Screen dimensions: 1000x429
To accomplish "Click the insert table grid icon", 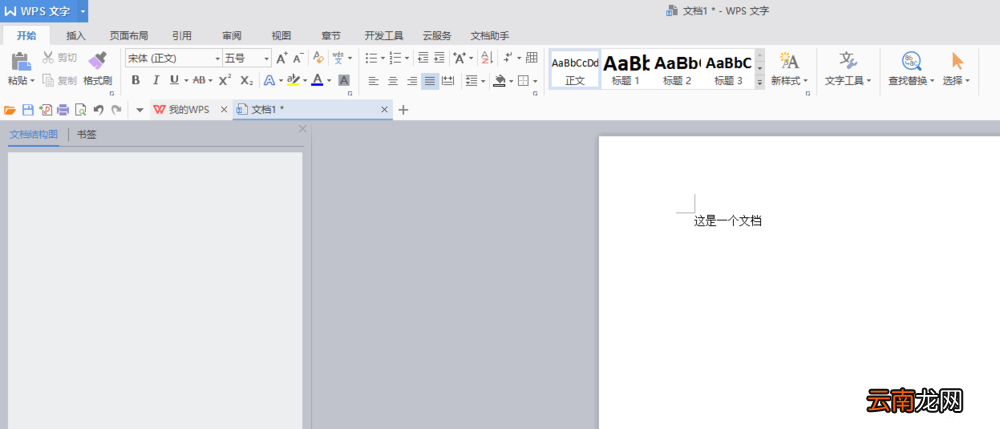I will pyautogui.click(x=531, y=58).
